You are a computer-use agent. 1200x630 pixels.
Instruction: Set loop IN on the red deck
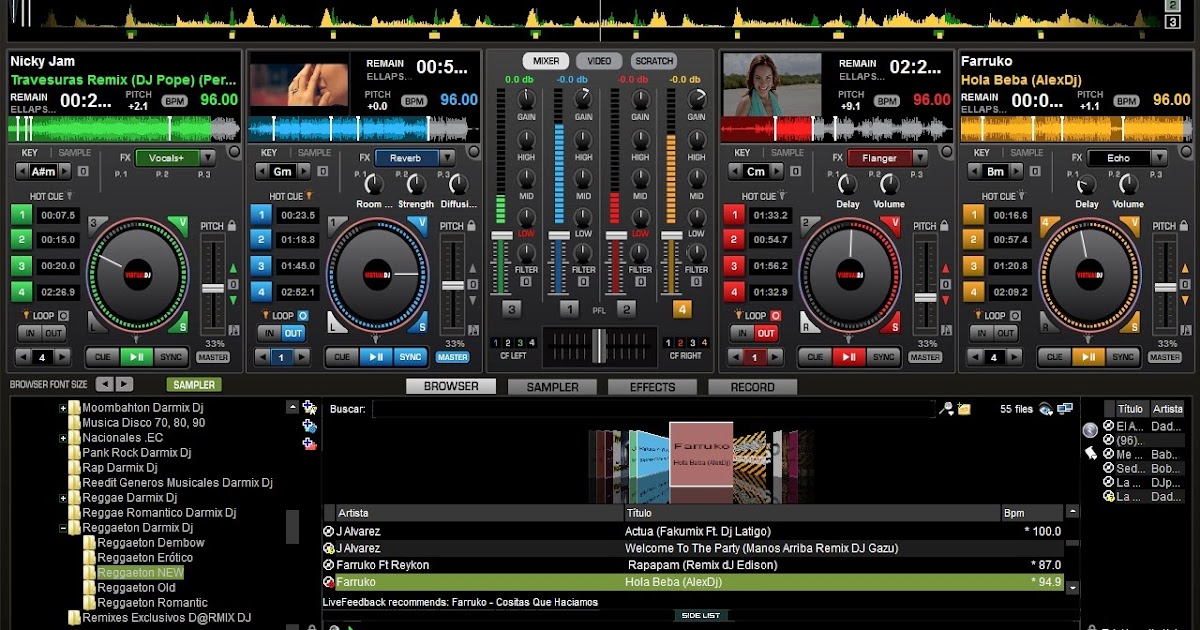pyautogui.click(x=743, y=333)
